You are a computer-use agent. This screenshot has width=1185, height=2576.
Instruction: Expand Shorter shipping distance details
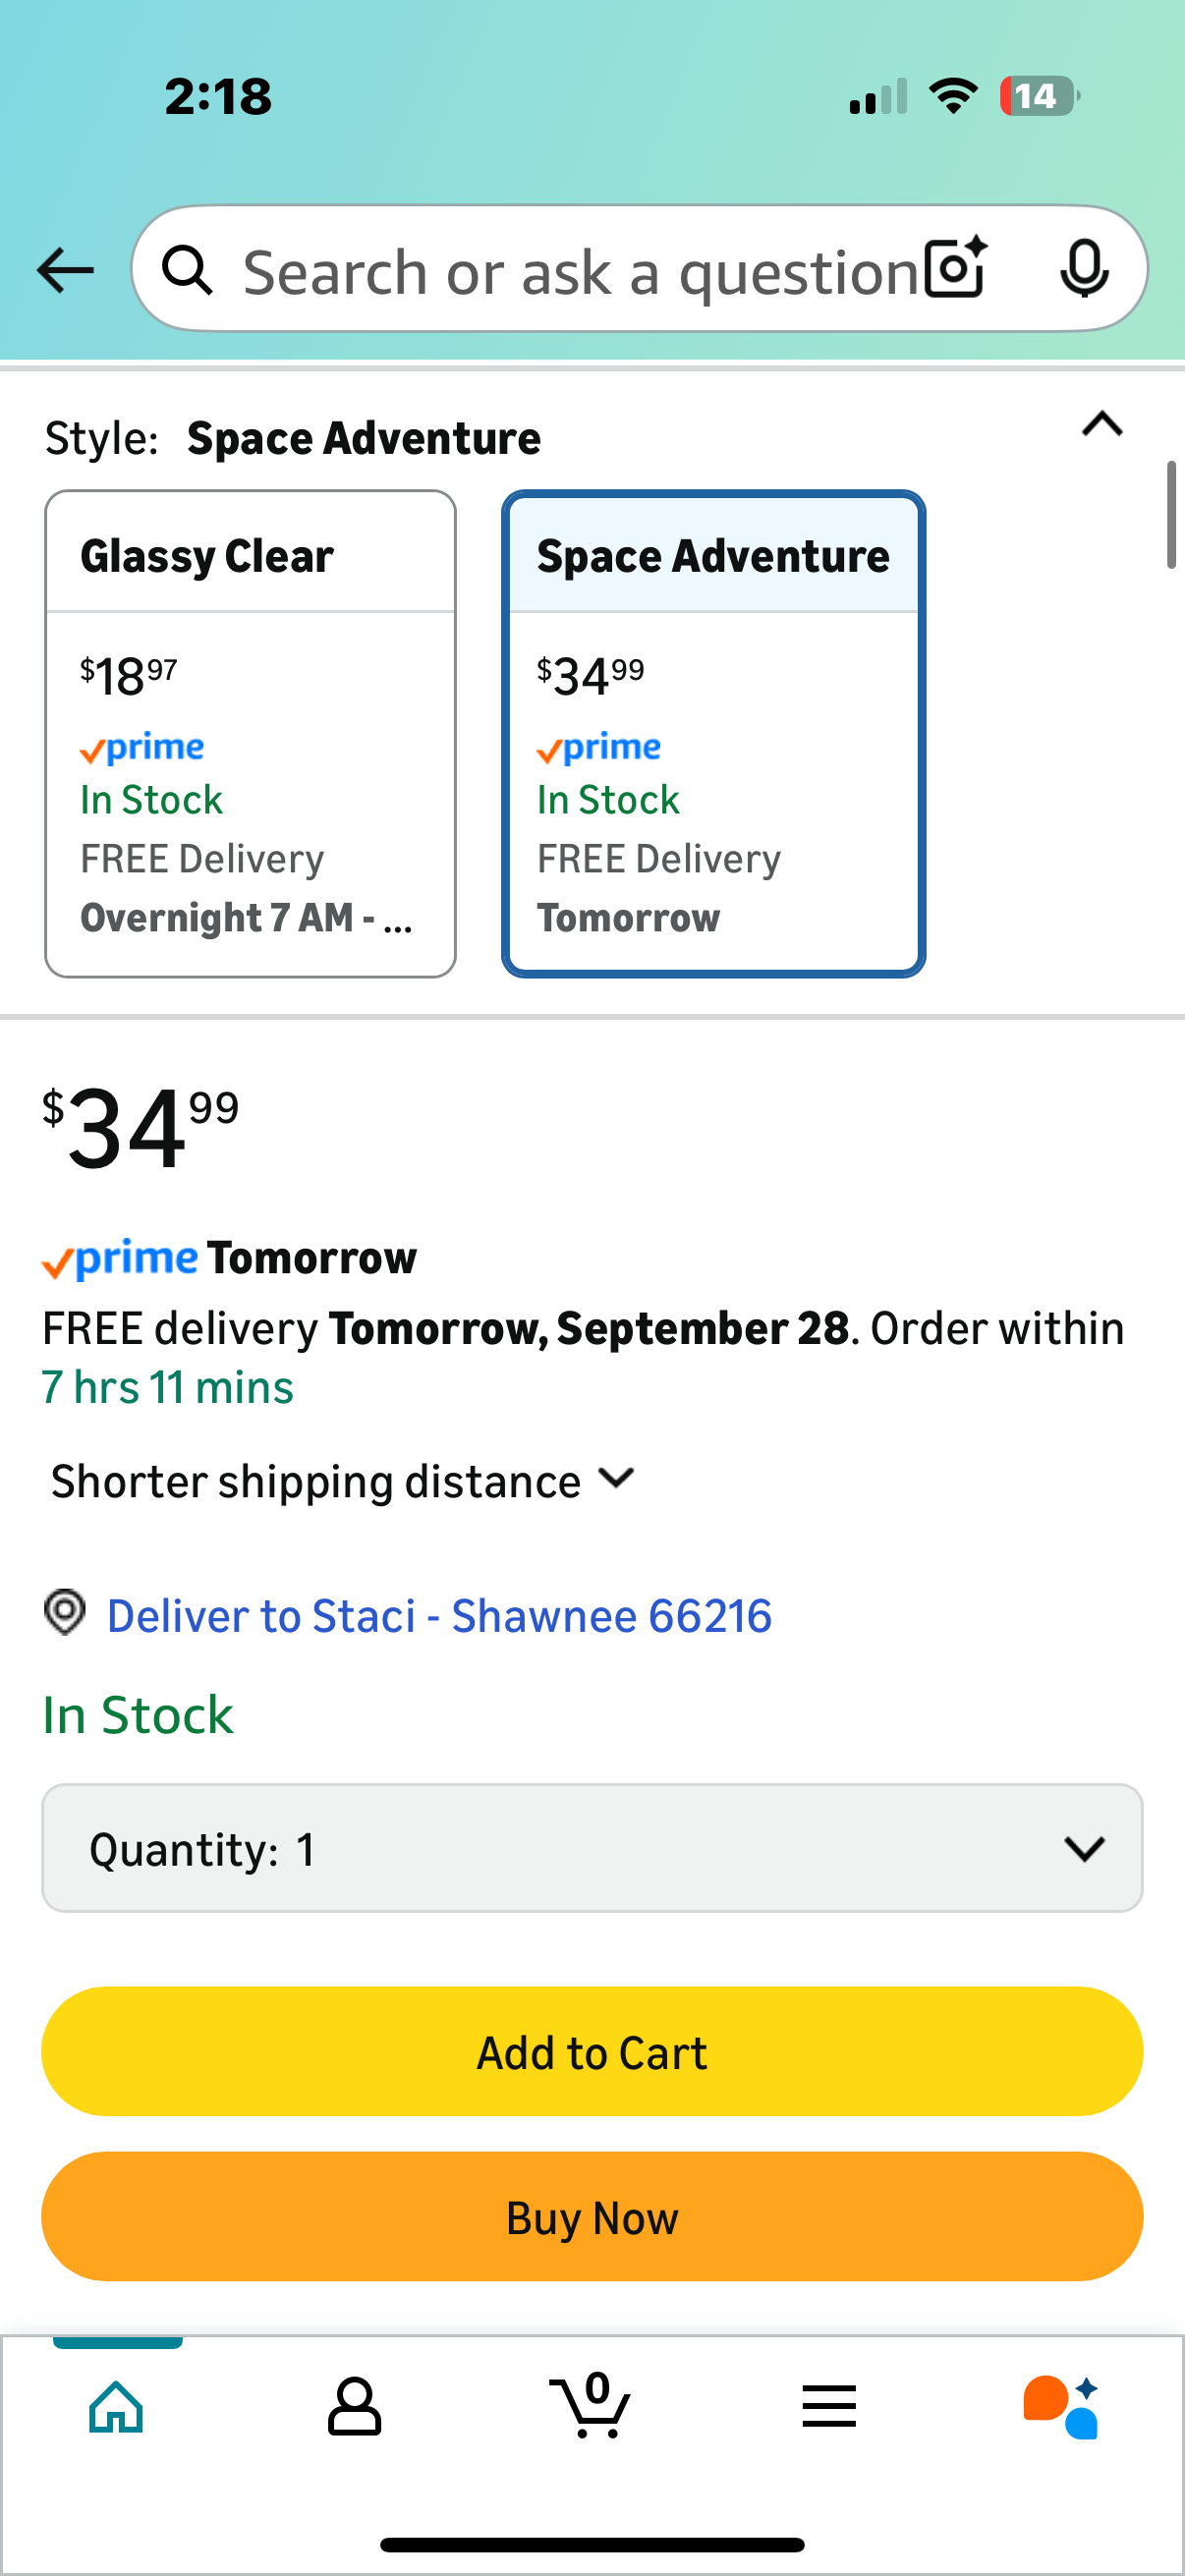(342, 1481)
